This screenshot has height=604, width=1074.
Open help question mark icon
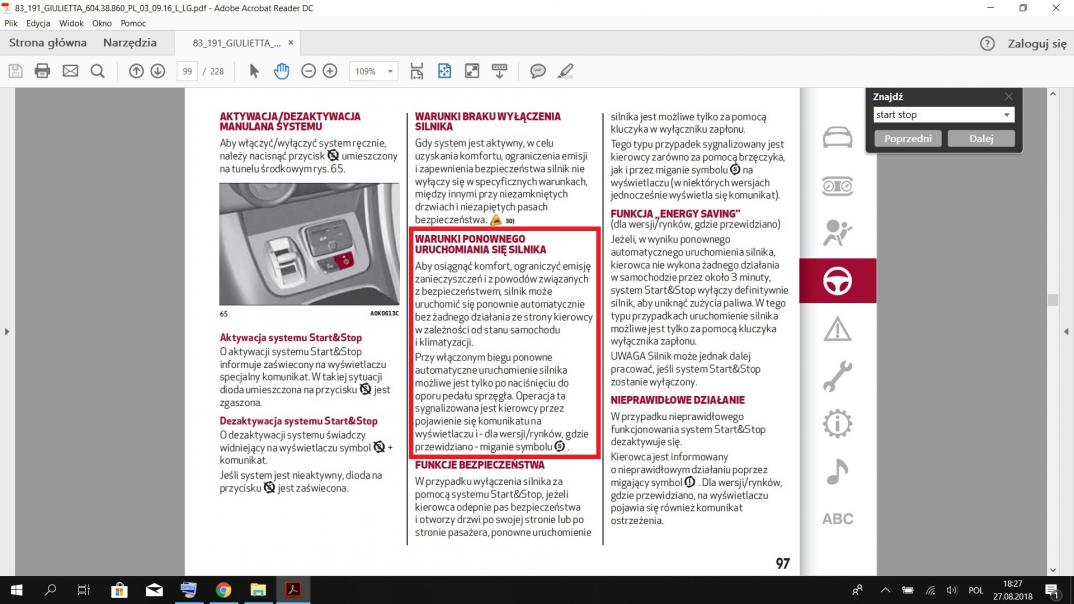(987, 44)
